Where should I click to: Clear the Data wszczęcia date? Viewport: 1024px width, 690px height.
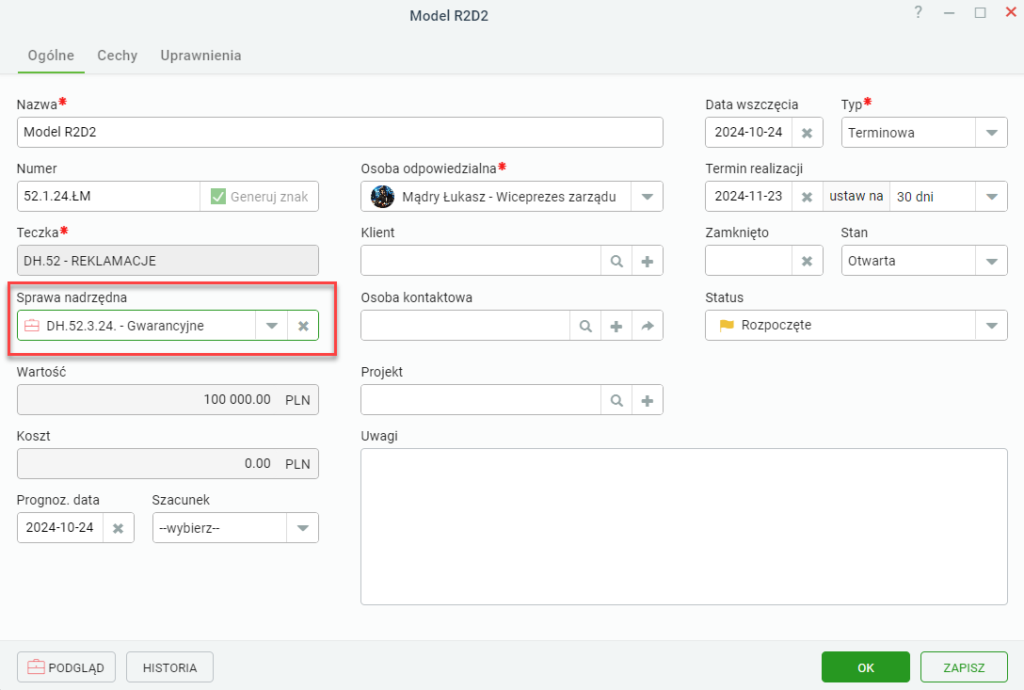[x=807, y=133]
